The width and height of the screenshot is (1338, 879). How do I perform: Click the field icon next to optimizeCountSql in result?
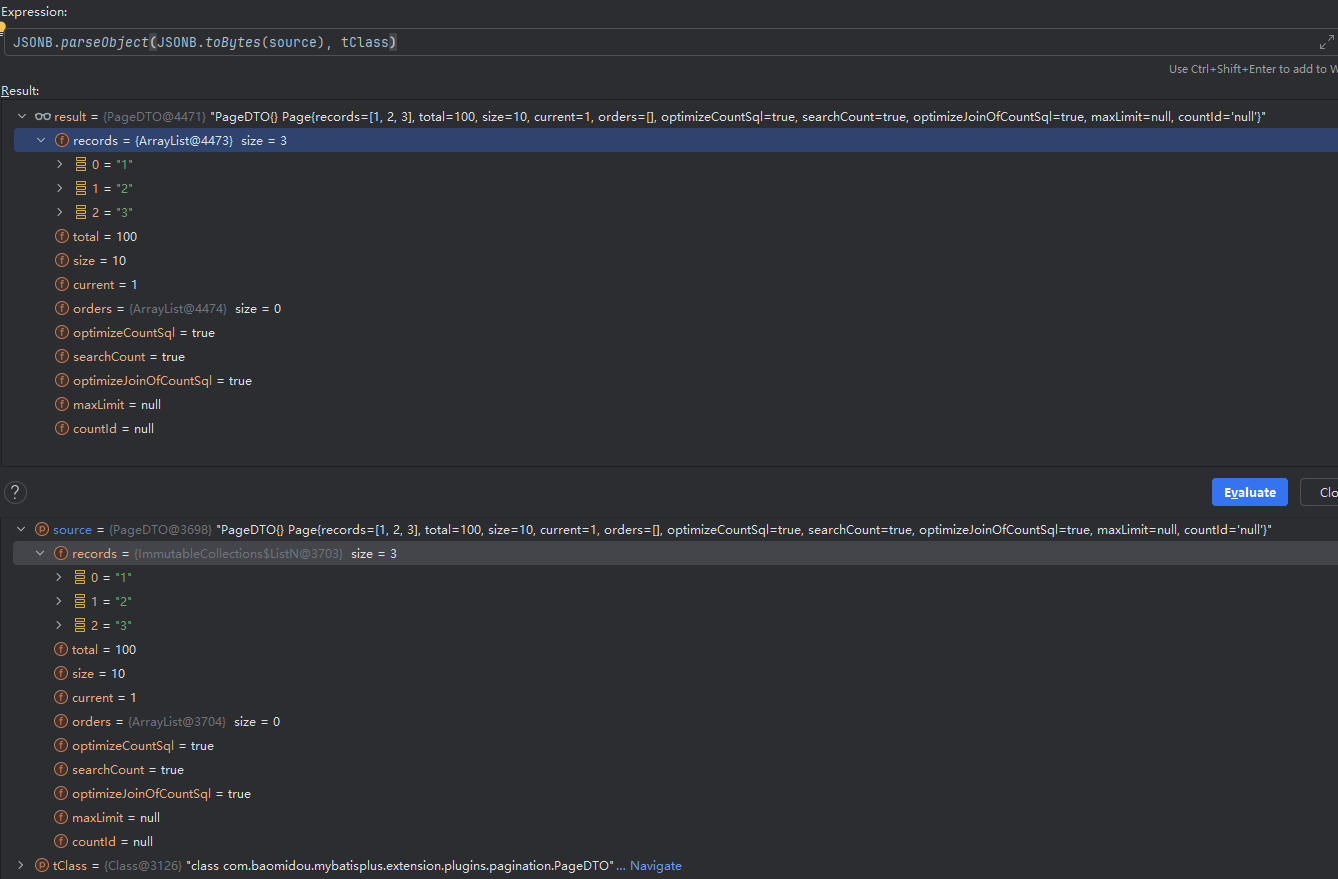[x=62, y=333]
